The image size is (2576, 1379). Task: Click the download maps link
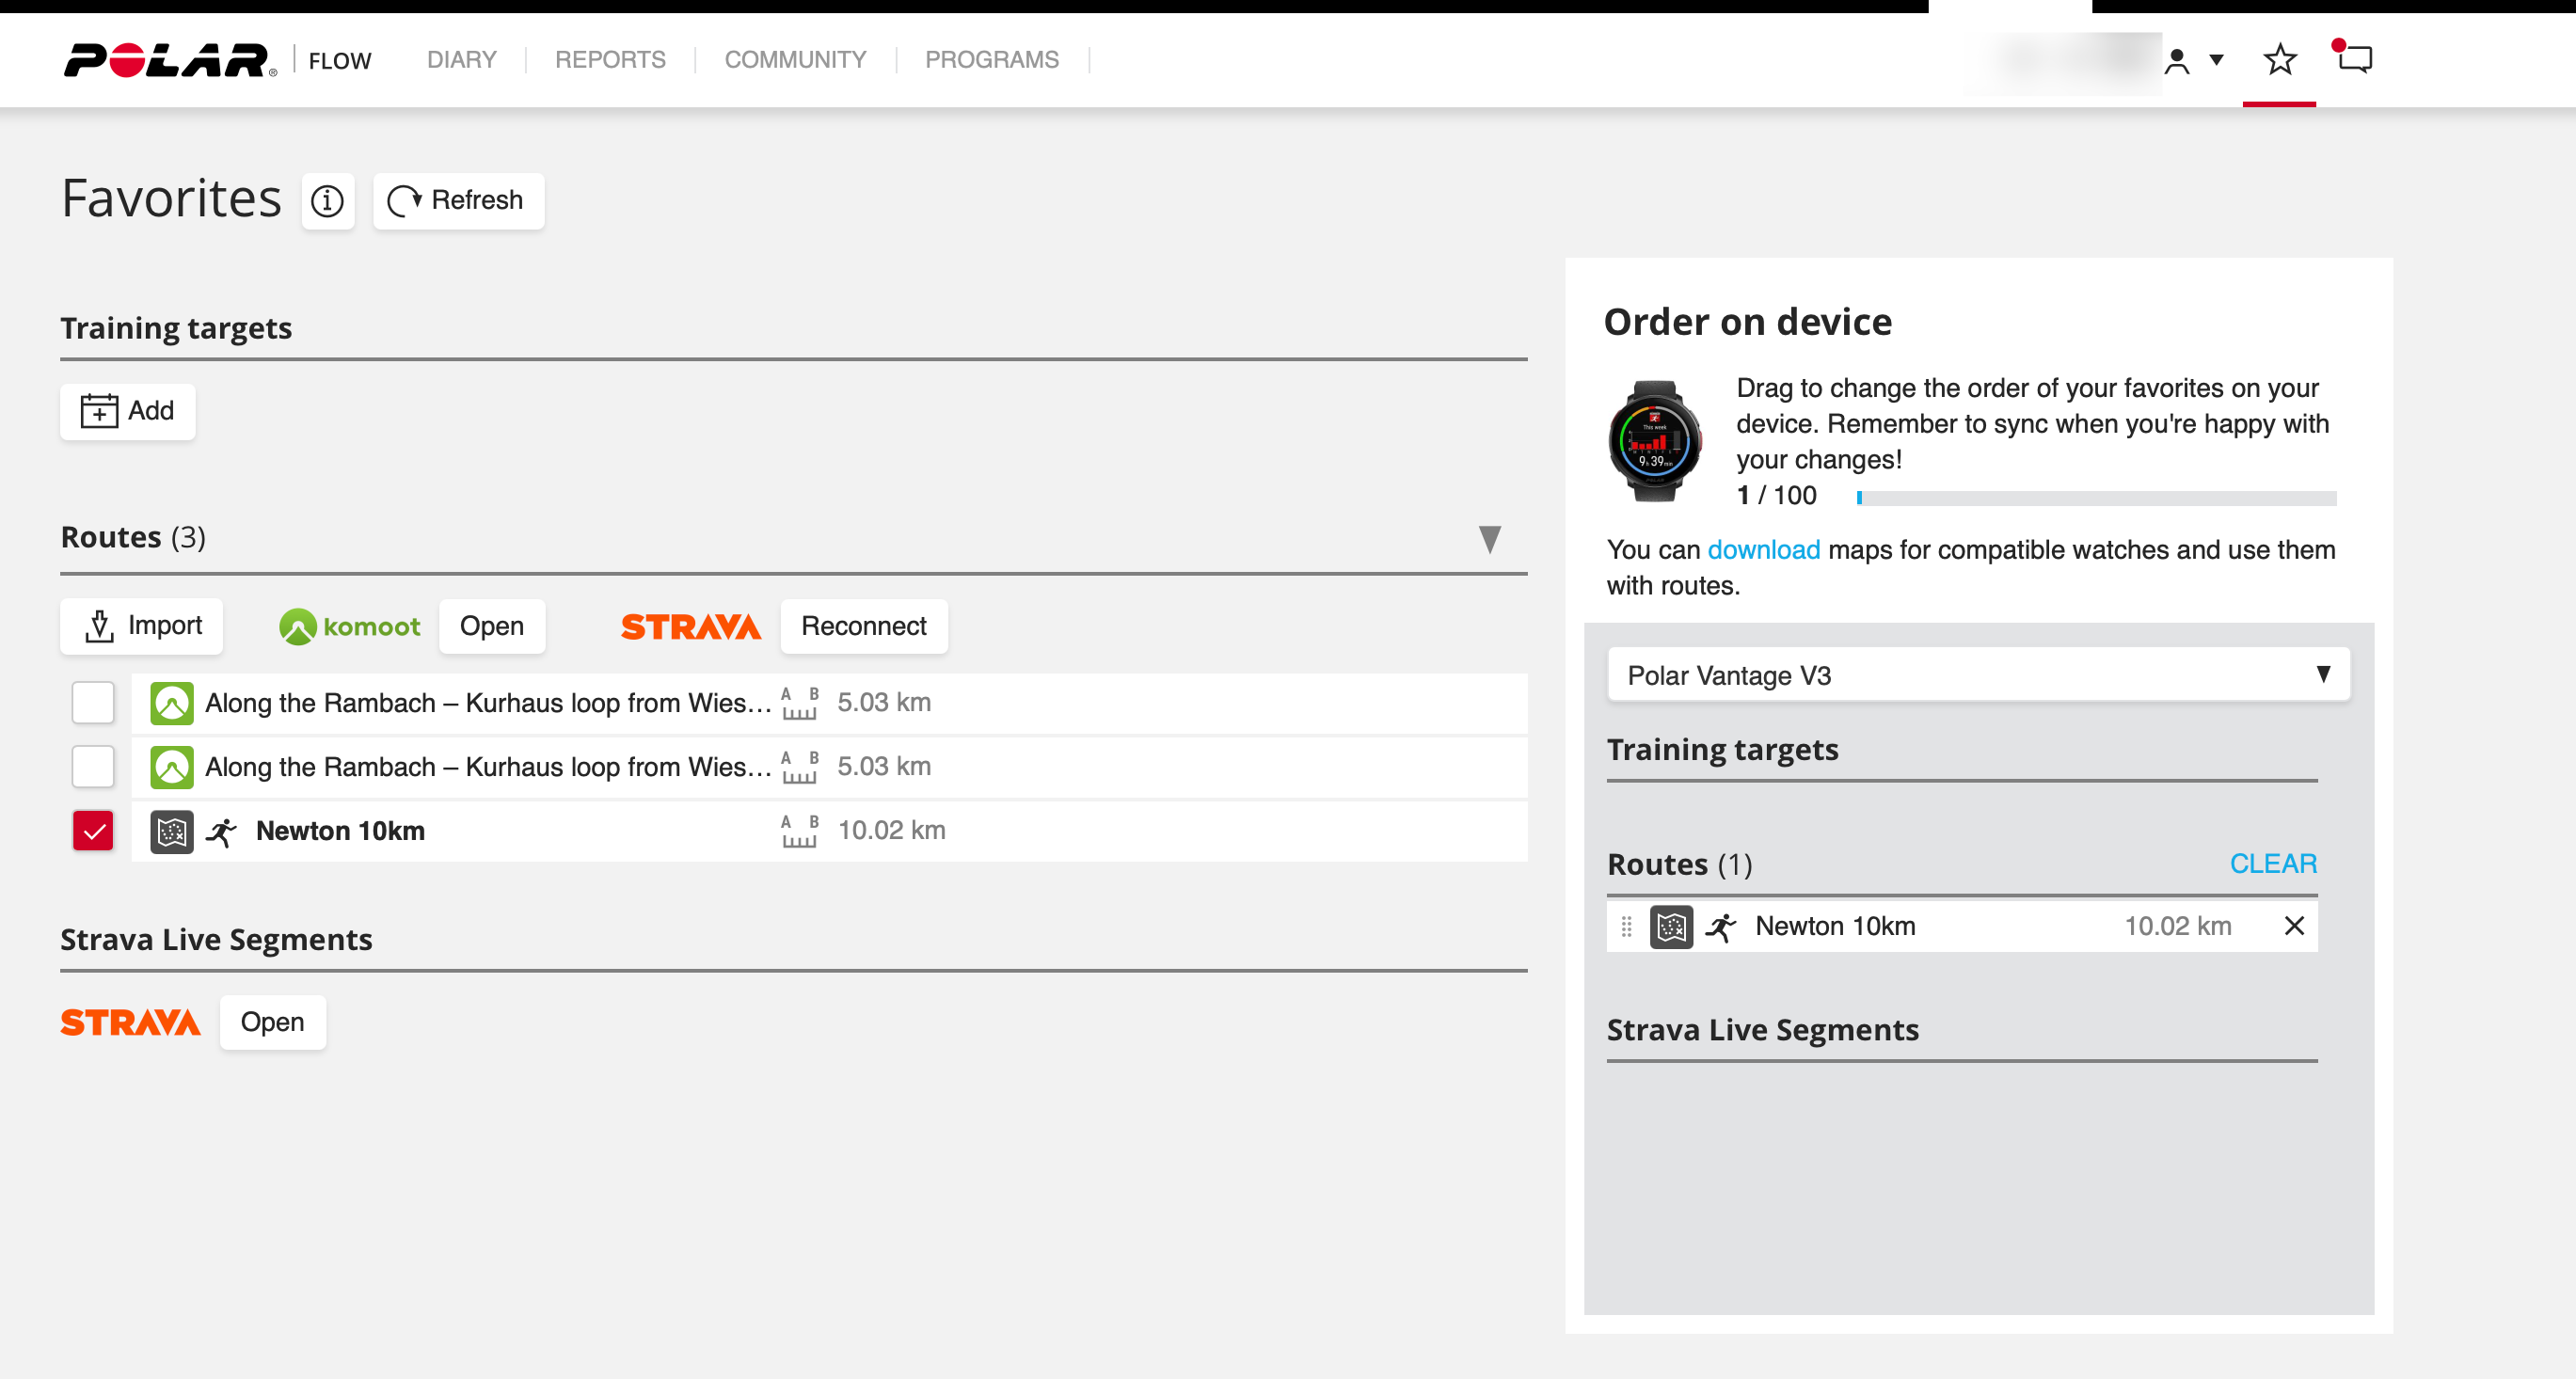click(1763, 550)
